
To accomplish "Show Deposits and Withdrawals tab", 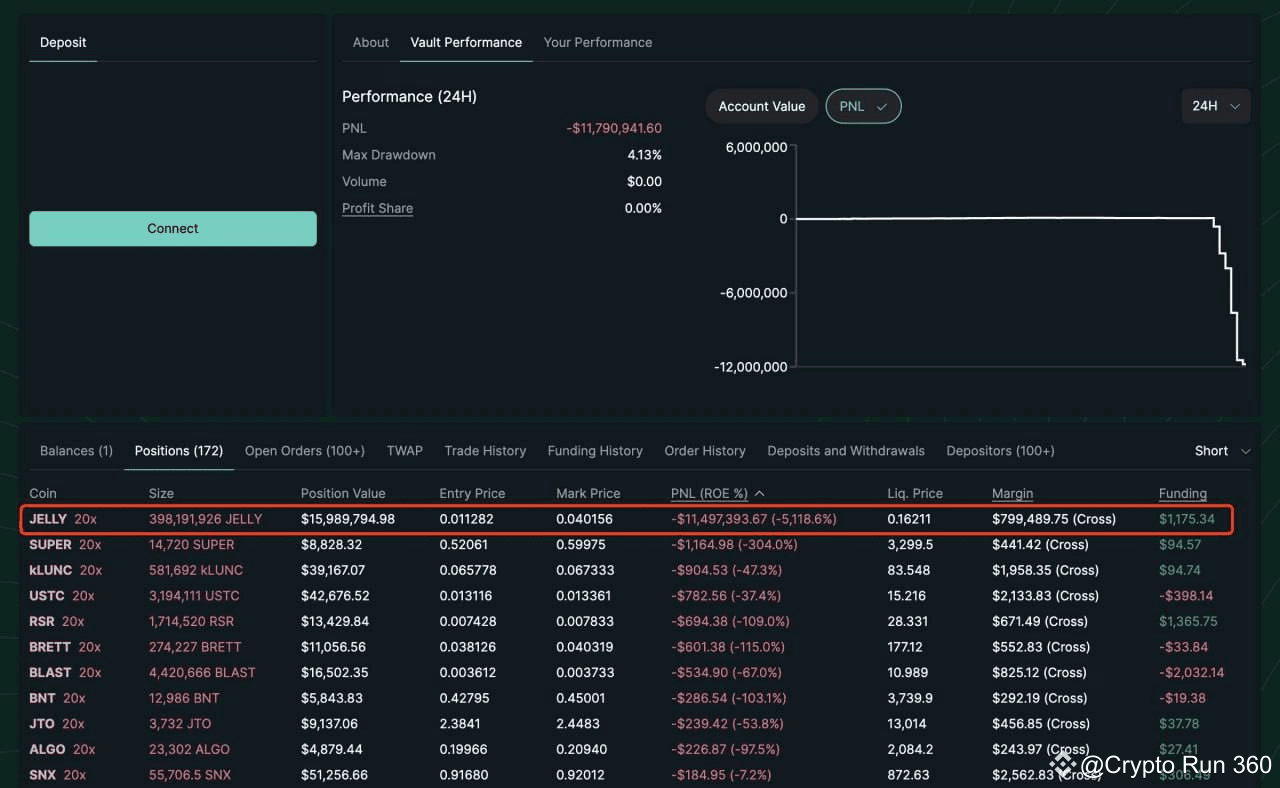I will (845, 451).
